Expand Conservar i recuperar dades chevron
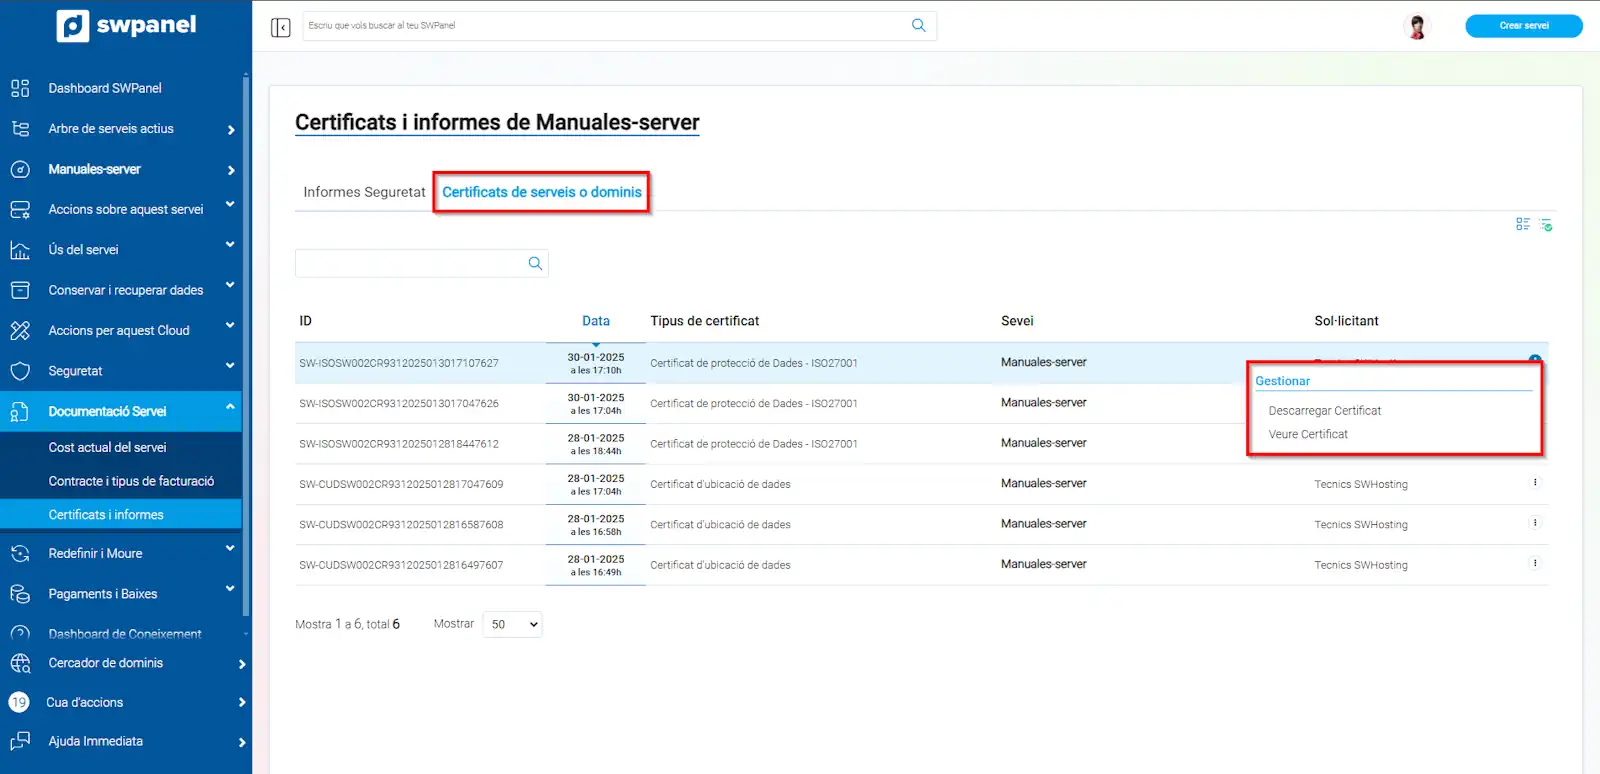Viewport: 1600px width, 774px height. click(x=230, y=285)
